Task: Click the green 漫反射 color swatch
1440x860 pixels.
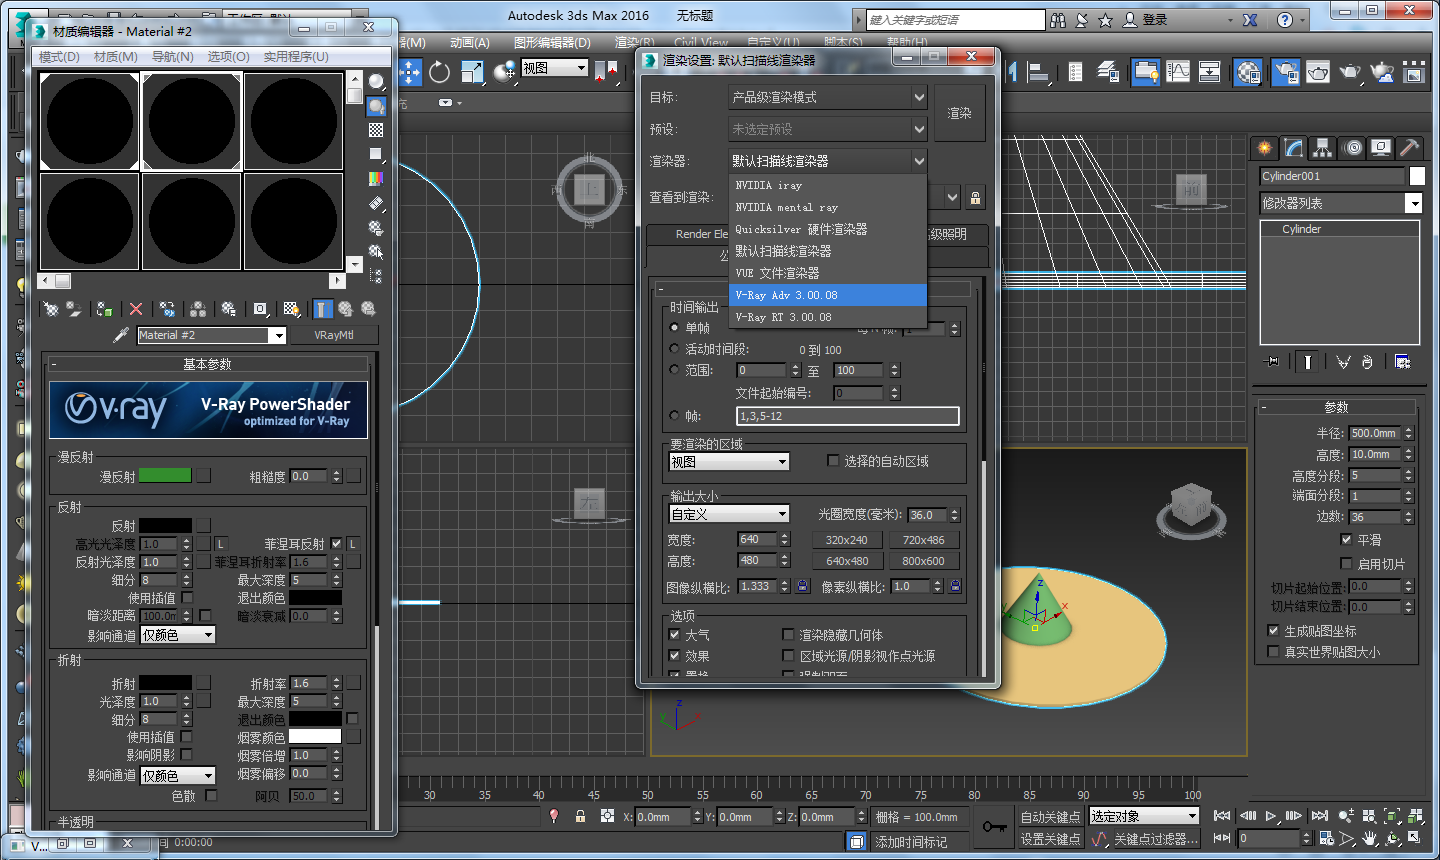Action: click(165, 476)
